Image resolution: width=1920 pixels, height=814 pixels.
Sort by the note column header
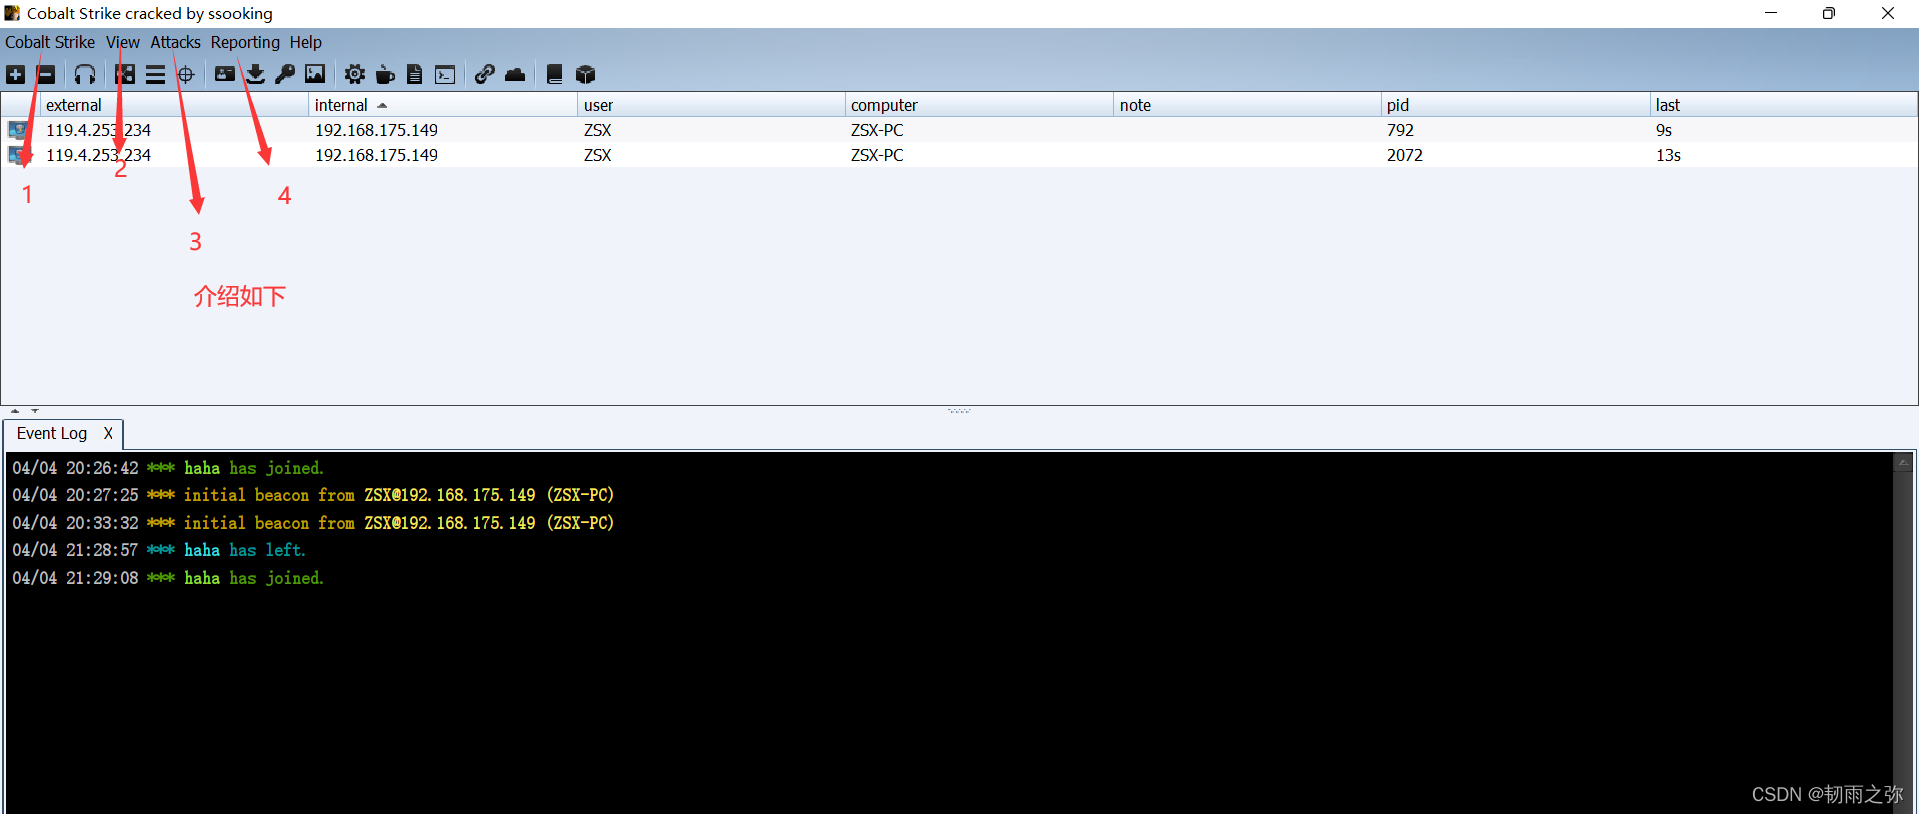click(1247, 105)
